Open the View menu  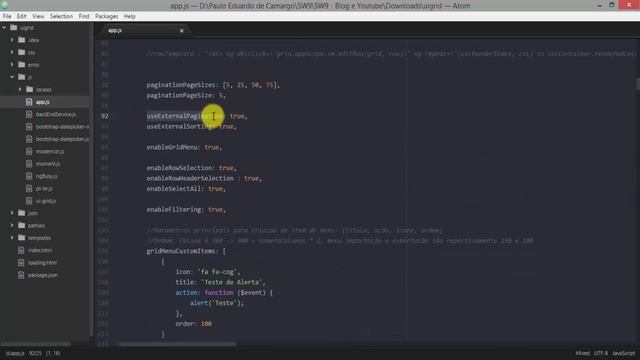tap(38, 16)
